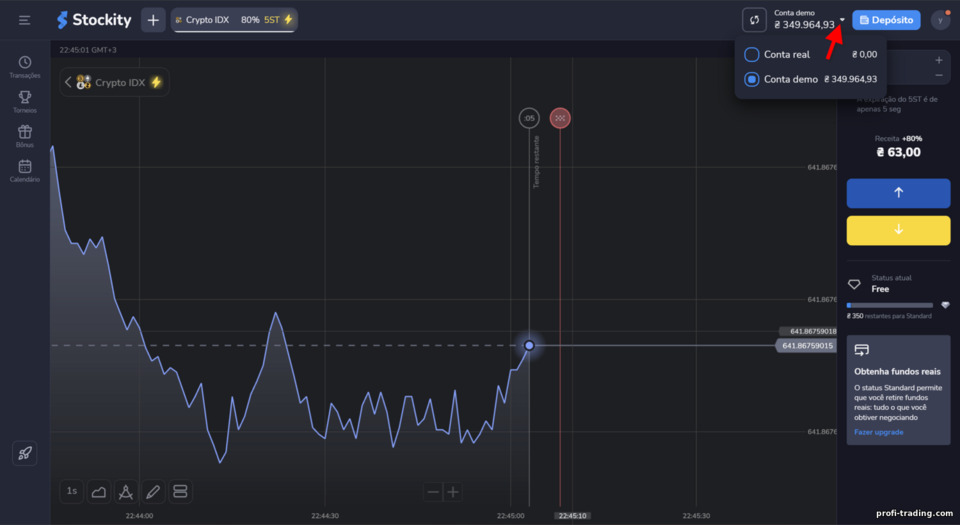The image size is (960, 525).
Task: Open the indicators compass tool
Action: [126, 491]
